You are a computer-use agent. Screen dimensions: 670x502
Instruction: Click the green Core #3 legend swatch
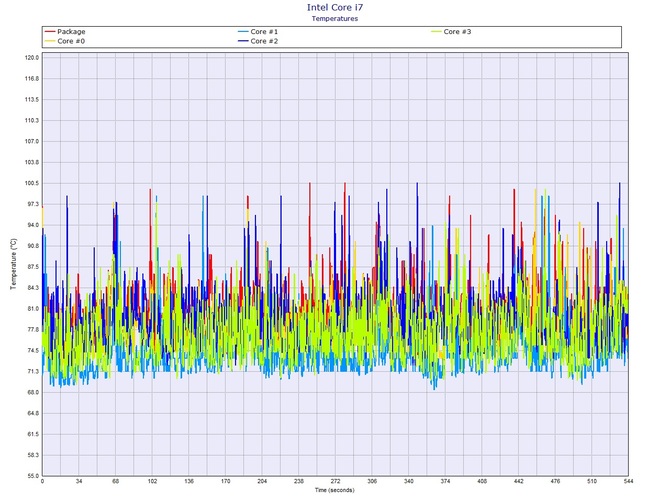[436, 32]
